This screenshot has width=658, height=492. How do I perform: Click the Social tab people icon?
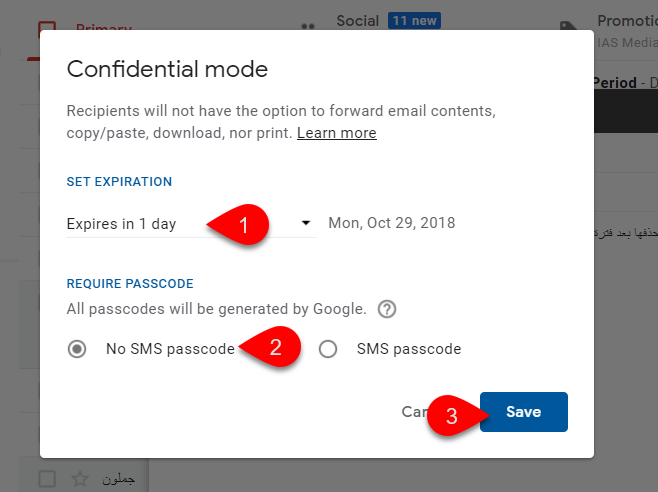tap(308, 26)
